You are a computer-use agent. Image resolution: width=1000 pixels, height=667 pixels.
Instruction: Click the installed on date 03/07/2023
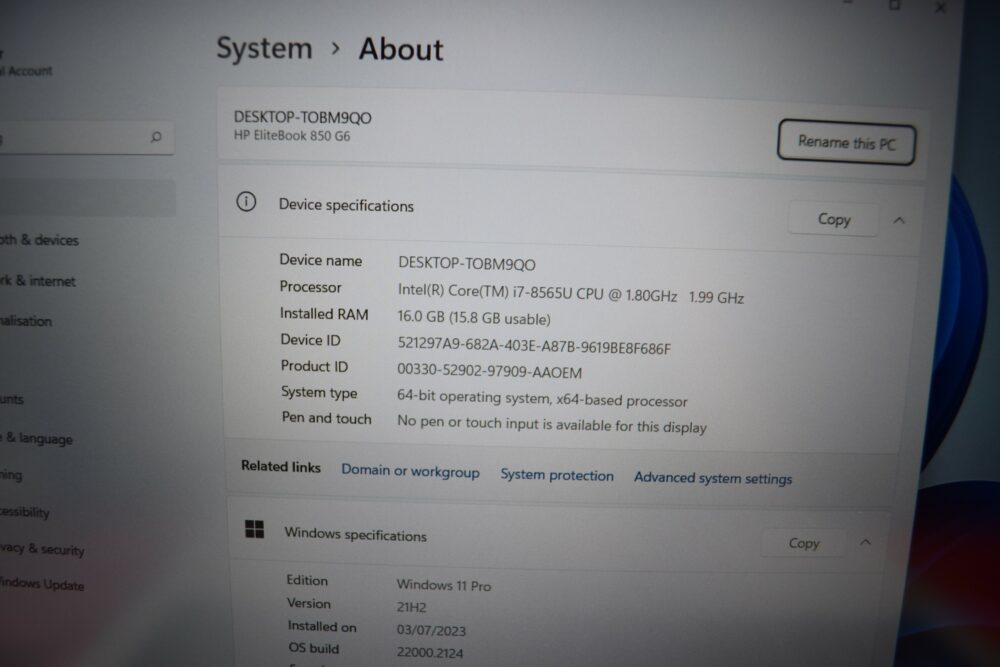(431, 630)
